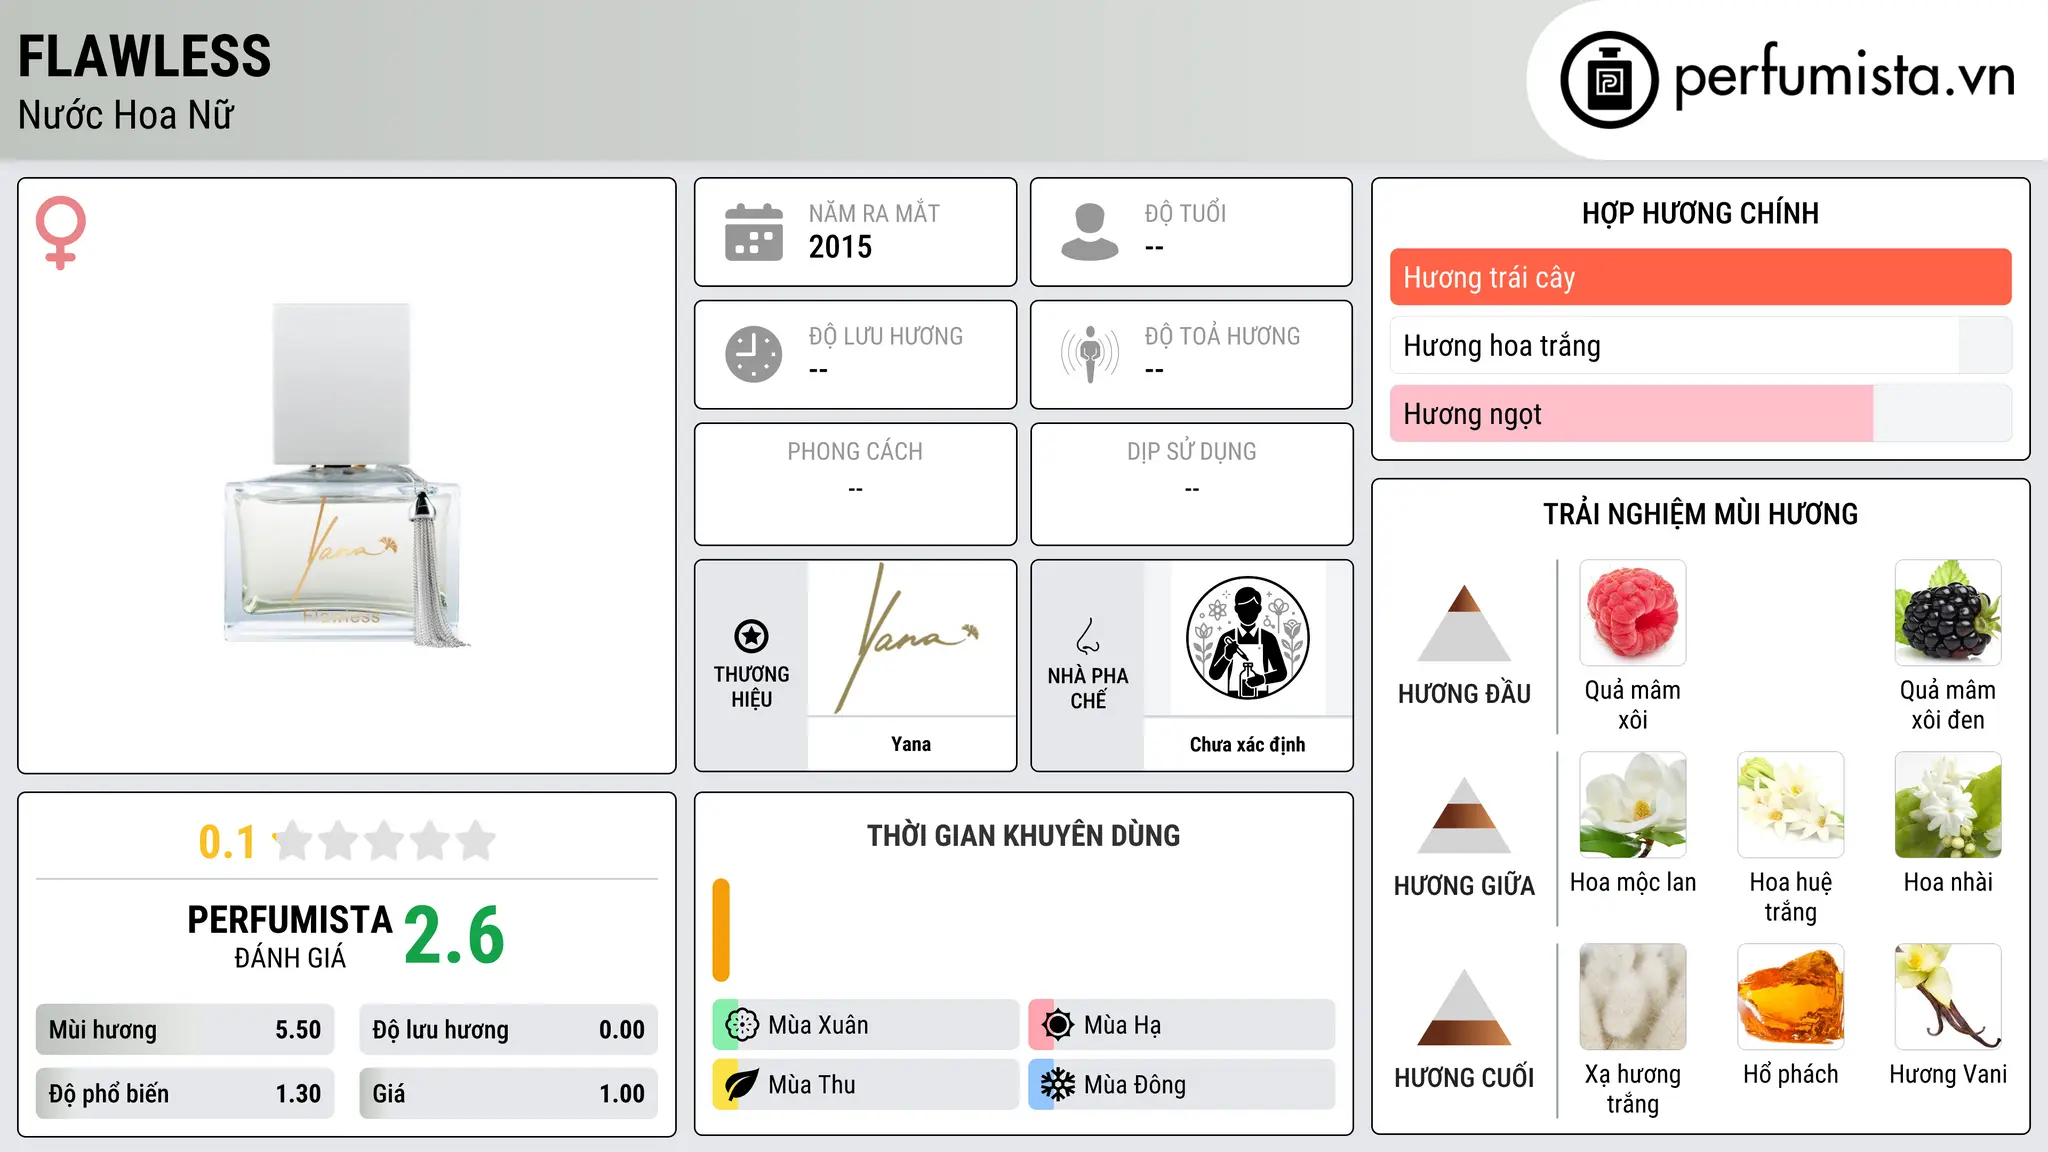Click the Độ phổ biến 1.30 score row
Image resolution: width=2048 pixels, height=1152 pixels.
pos(185,1094)
